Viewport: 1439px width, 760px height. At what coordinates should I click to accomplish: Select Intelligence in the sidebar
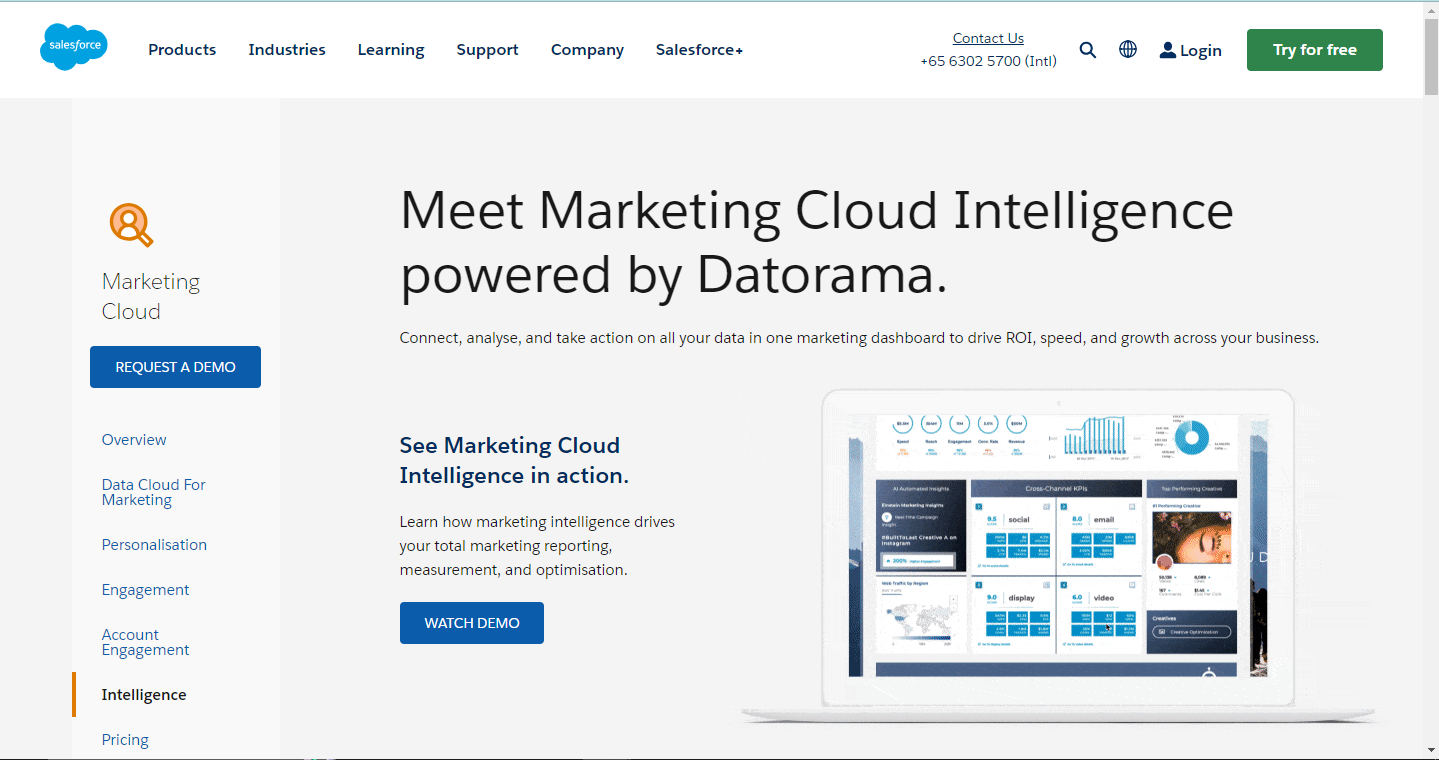(144, 695)
